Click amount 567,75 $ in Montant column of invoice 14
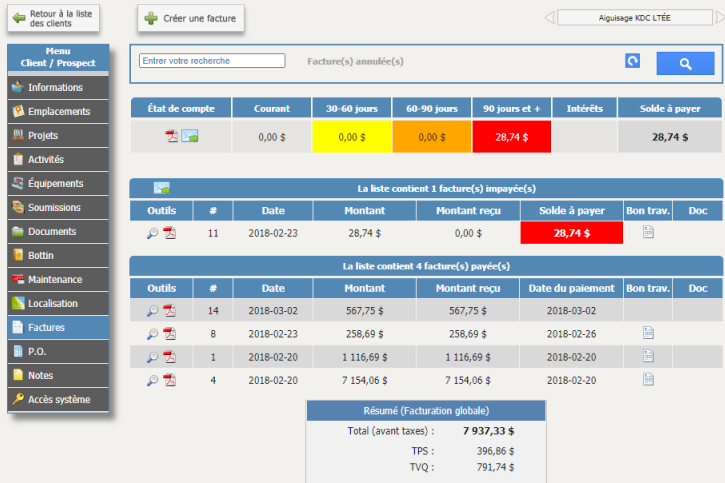This screenshot has width=725, height=483. click(x=364, y=311)
